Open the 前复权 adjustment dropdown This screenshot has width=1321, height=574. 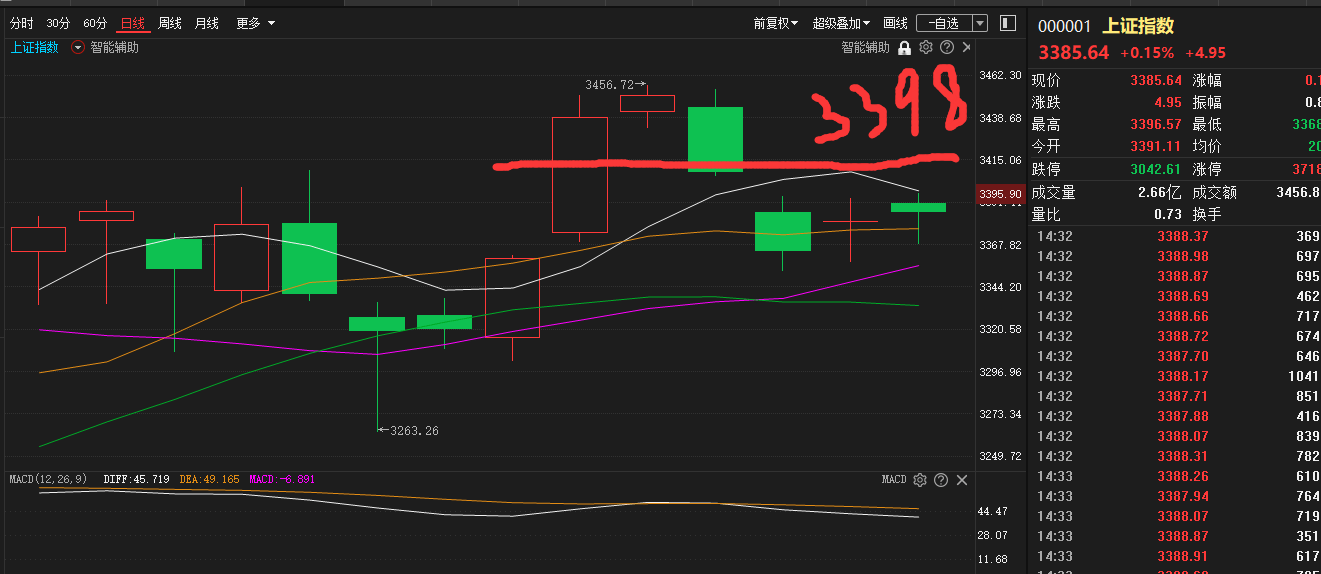[x=775, y=23]
